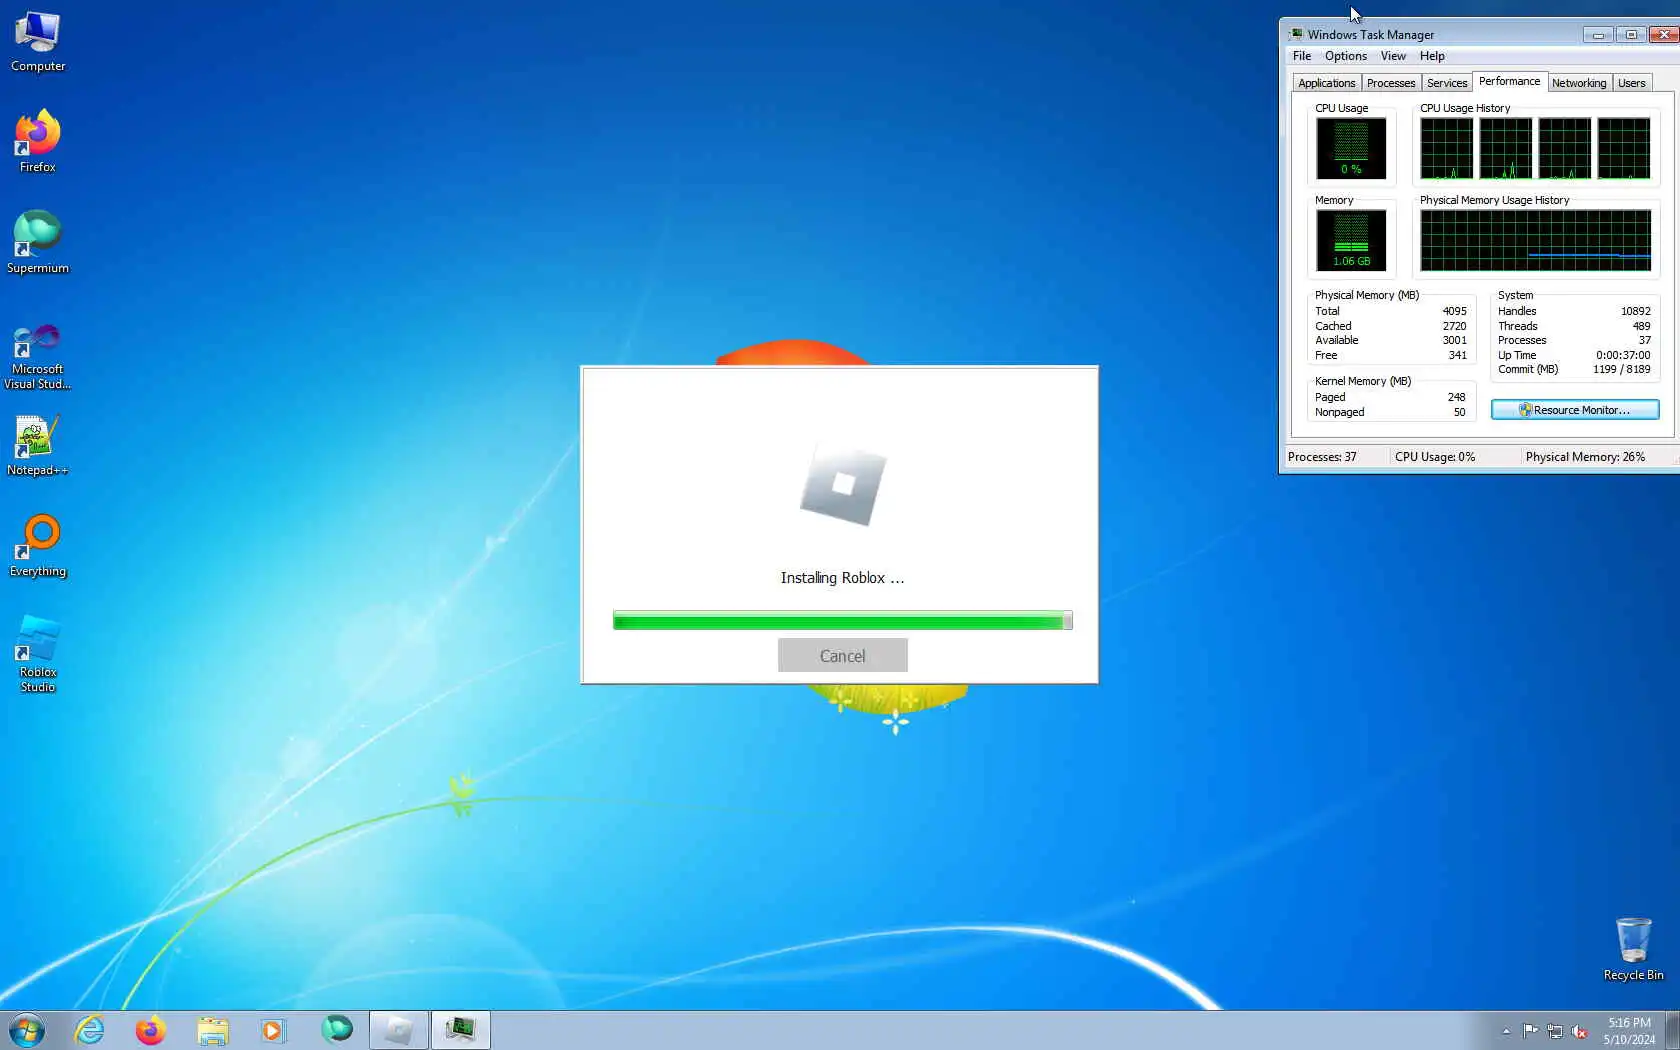This screenshot has width=1680, height=1050.
Task: Select the Microsoft Visual Studio desktop shortcut
Action: coord(38,356)
